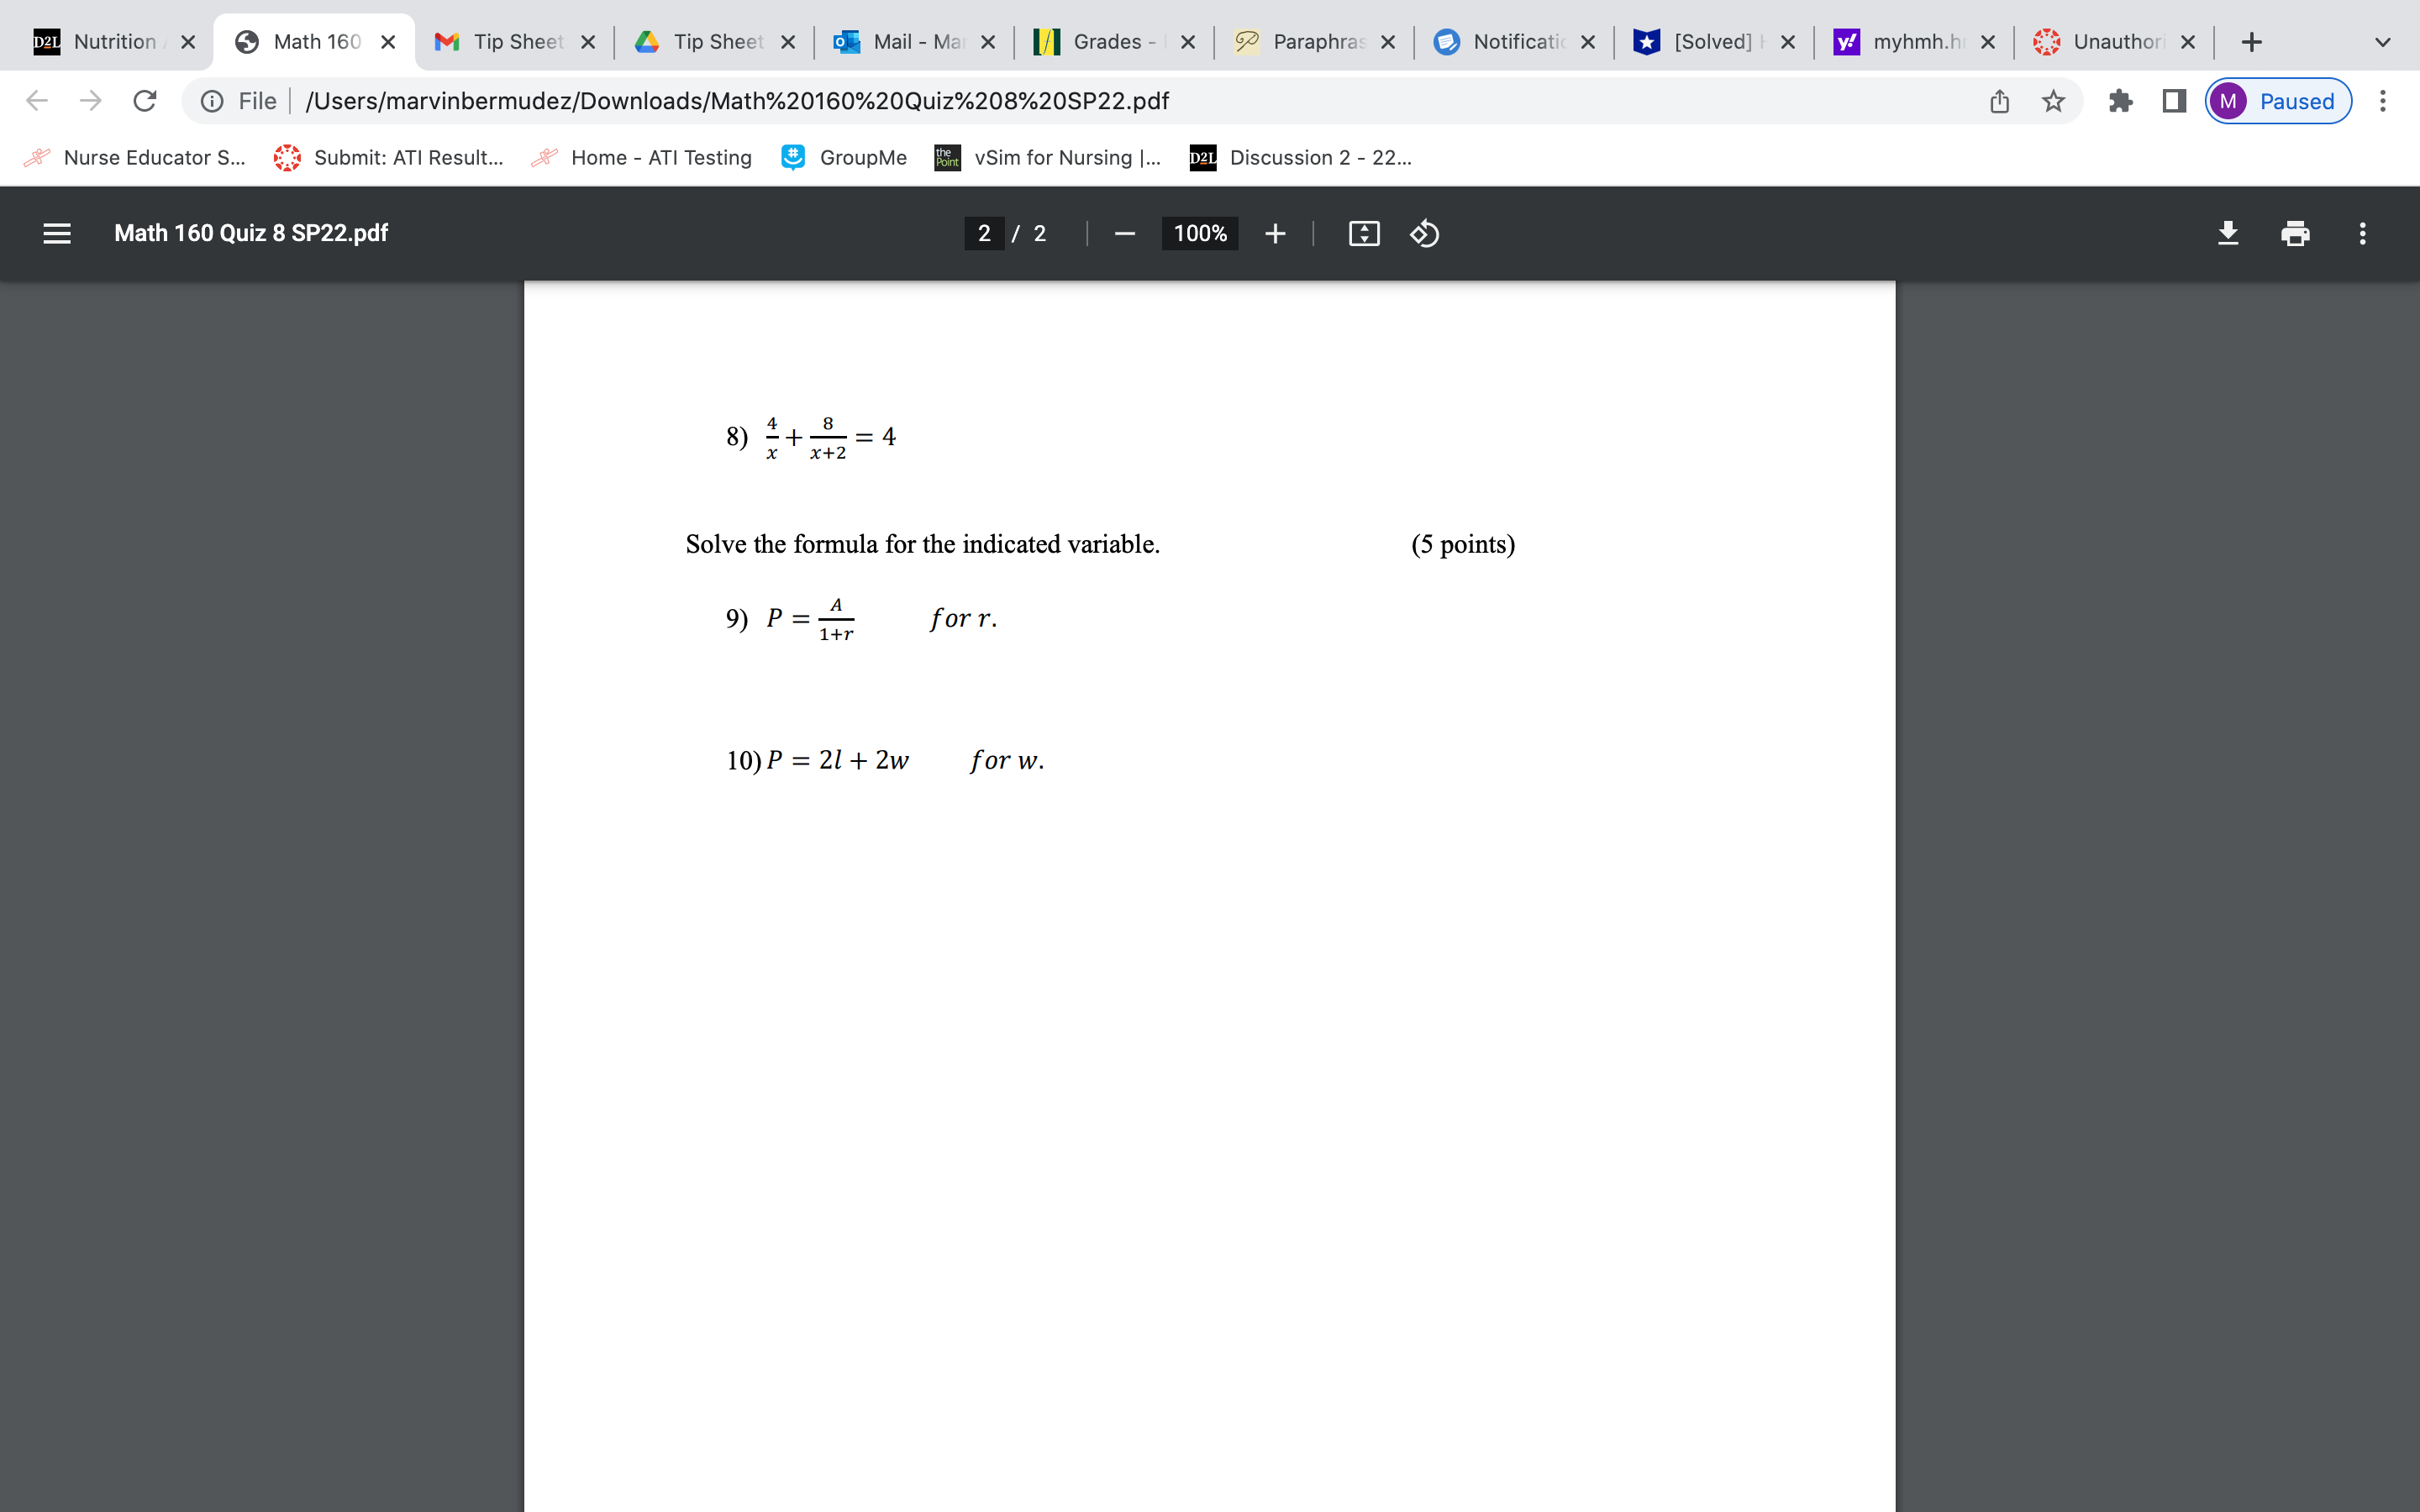
Task: Zoom in on the PDF
Action: (x=1276, y=233)
